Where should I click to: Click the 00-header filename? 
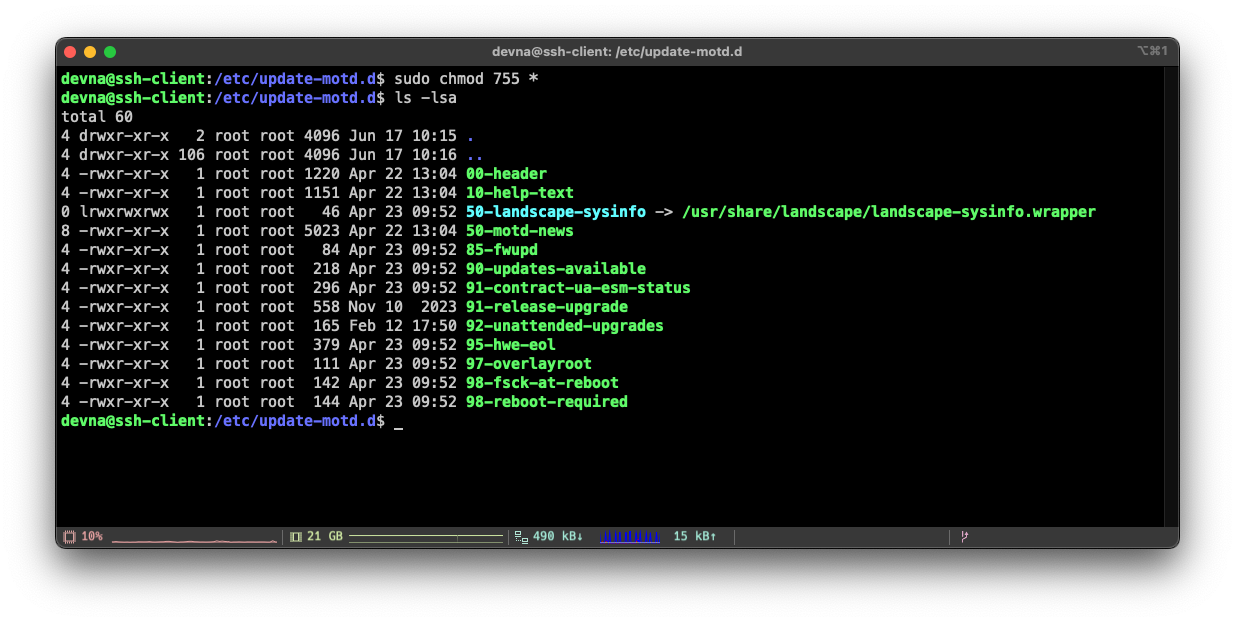(x=506, y=174)
